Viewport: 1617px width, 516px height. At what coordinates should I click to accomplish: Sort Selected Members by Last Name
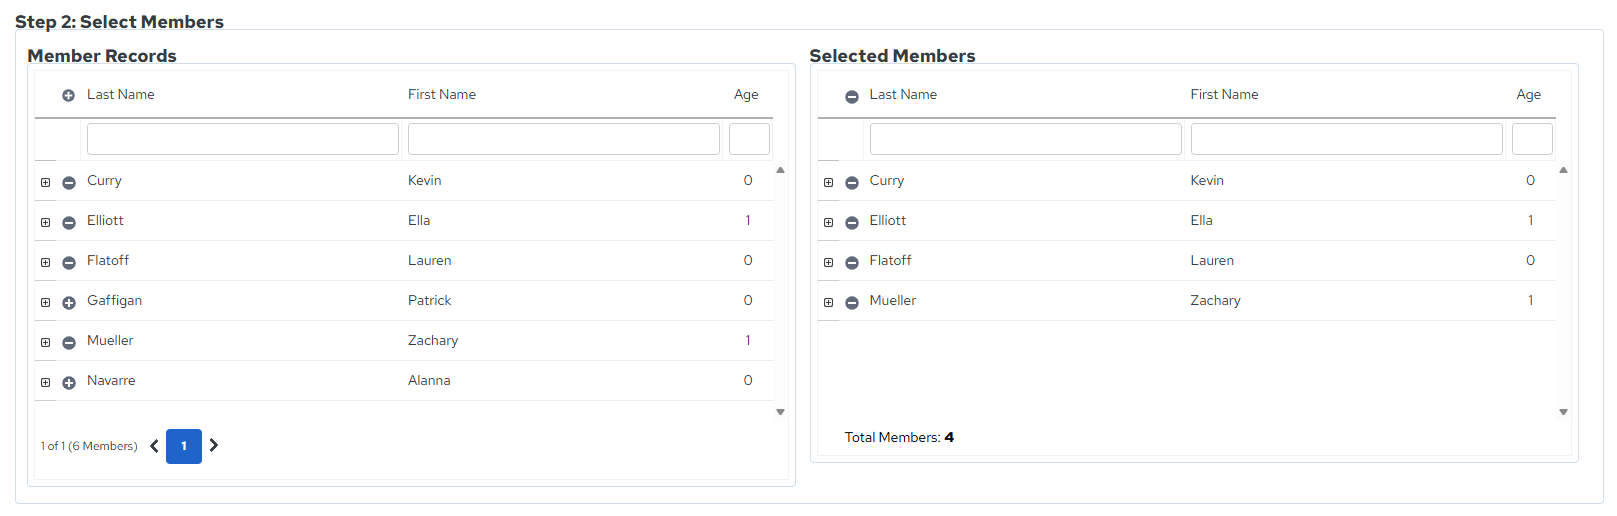pos(903,94)
